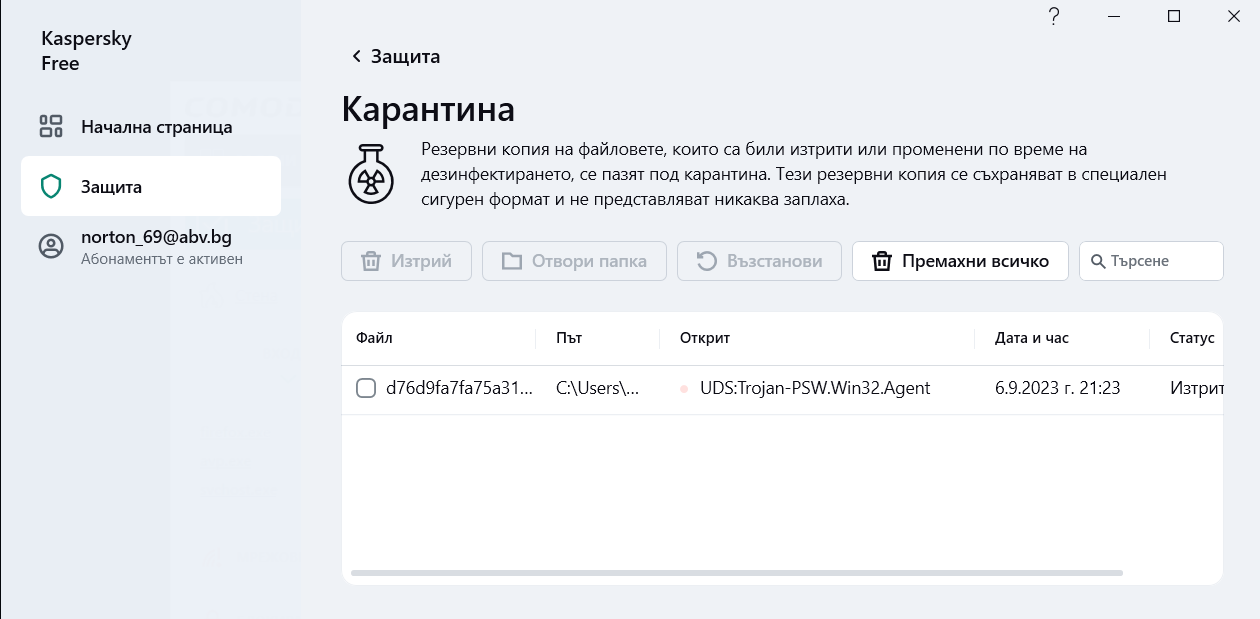
Task: Sort by the Път column header
Action: 569,338
